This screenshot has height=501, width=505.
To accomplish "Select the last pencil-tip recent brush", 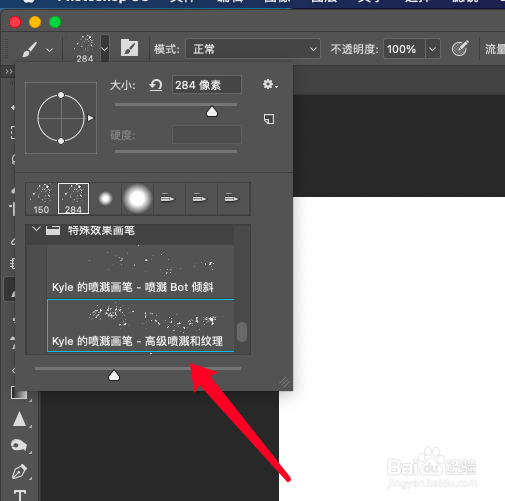I will (233, 199).
